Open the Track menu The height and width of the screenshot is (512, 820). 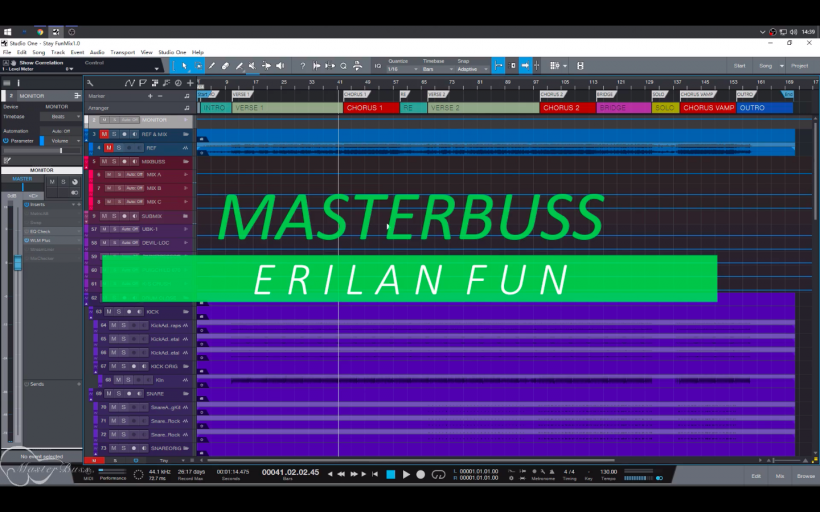[58, 52]
